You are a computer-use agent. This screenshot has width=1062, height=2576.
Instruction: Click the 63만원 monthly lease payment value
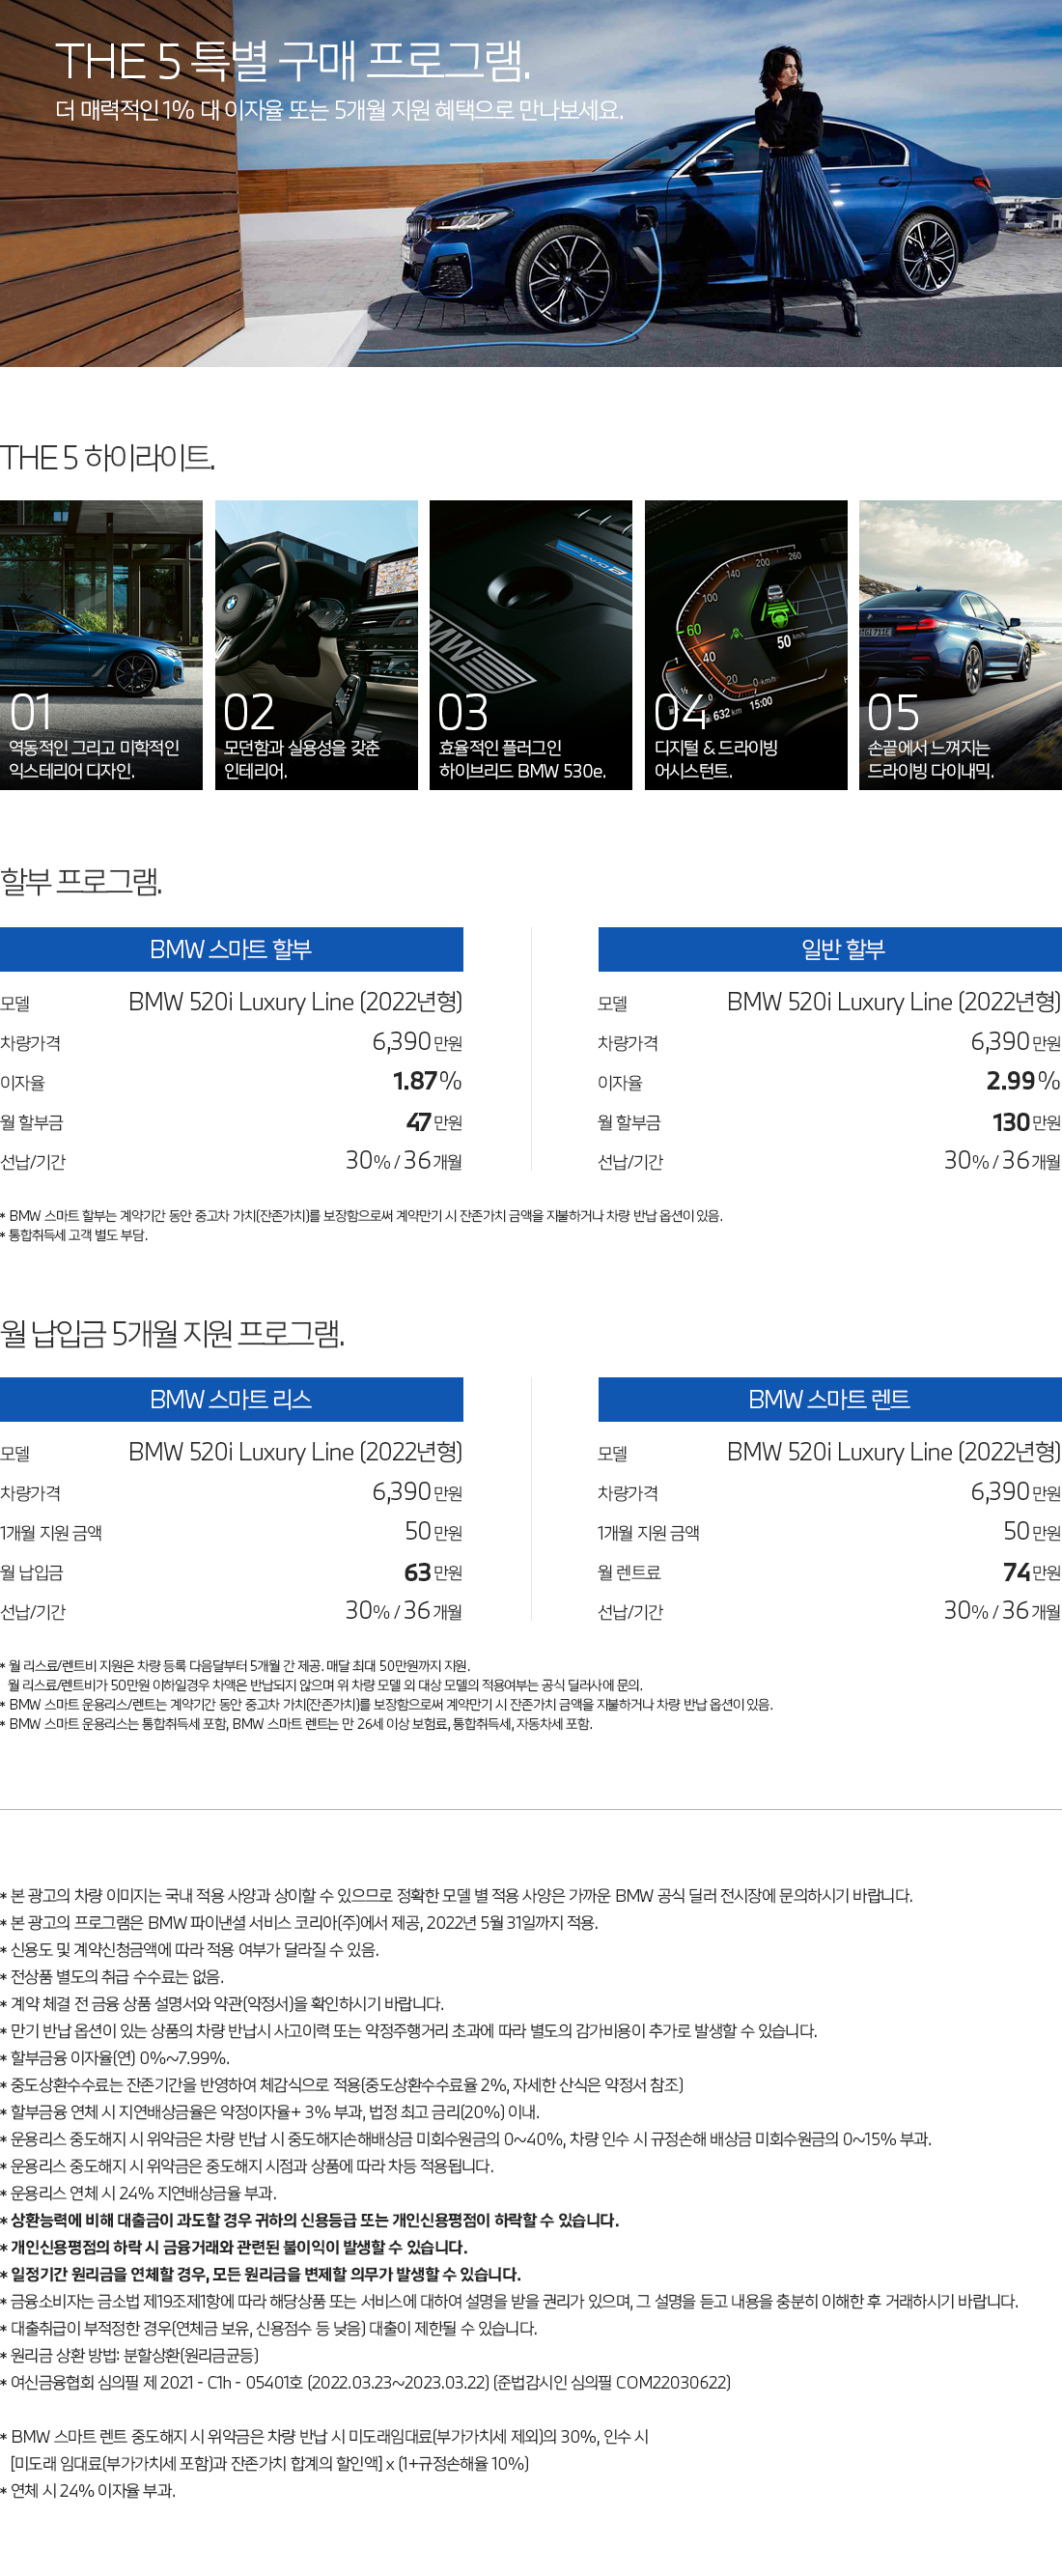[433, 1572]
